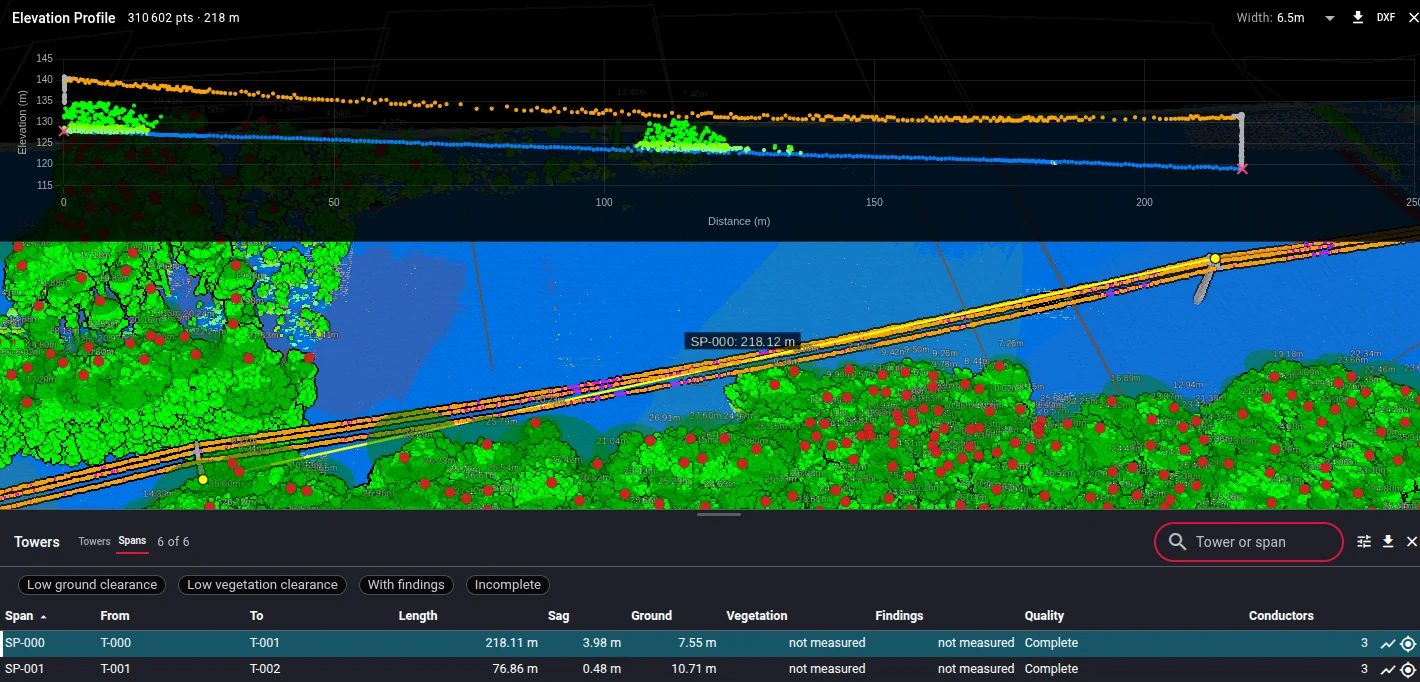The width and height of the screenshot is (1420, 682).
Task: Locate span SP-001 on the map
Action: (x=1408, y=670)
